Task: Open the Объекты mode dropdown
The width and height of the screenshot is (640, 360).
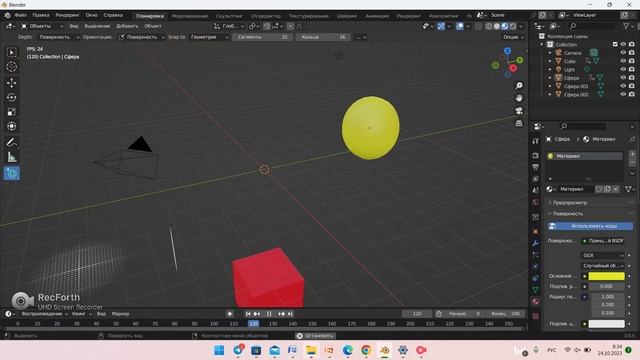Action: pyautogui.click(x=42, y=26)
